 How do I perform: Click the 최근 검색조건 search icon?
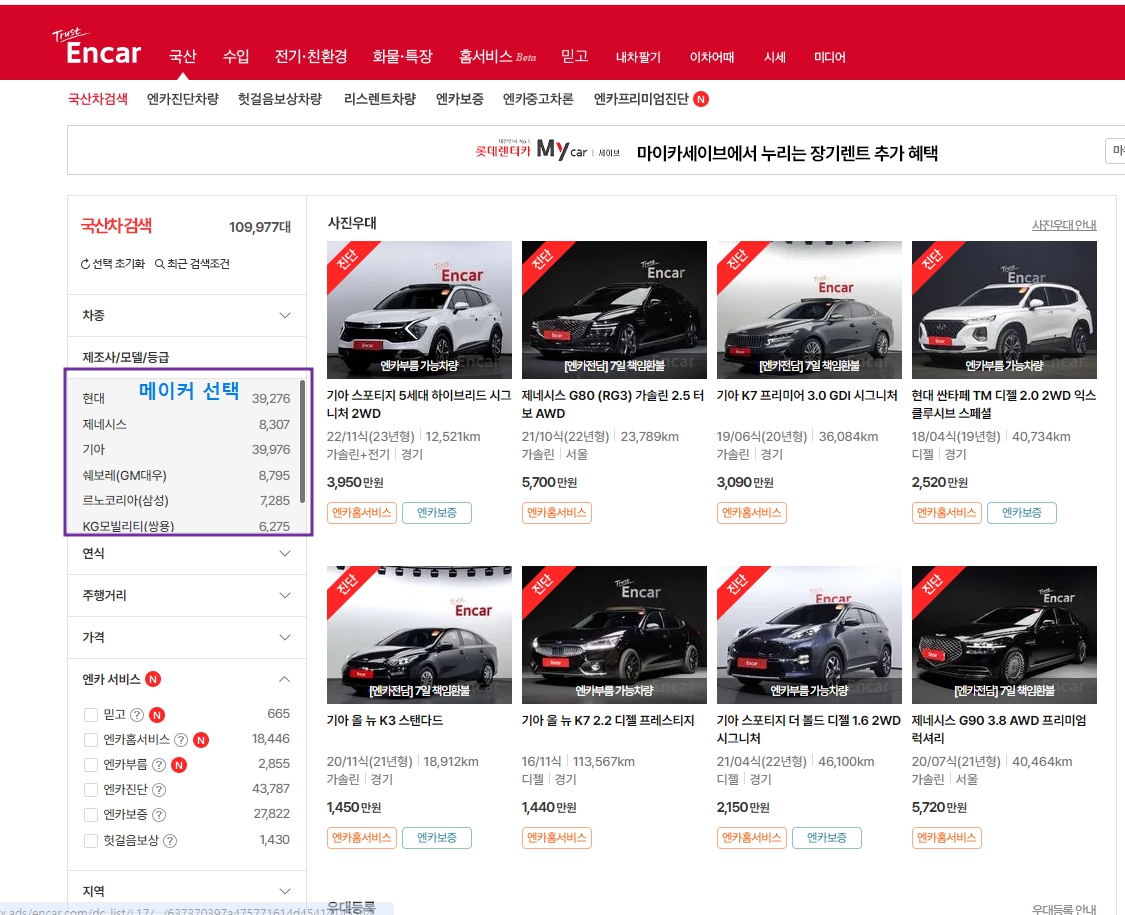click(160, 264)
